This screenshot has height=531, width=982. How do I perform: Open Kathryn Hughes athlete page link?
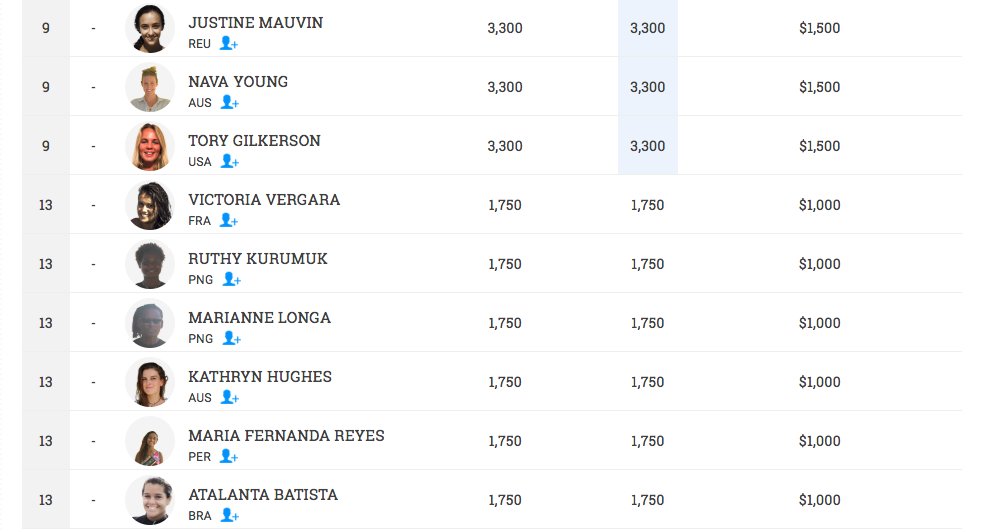pos(260,377)
